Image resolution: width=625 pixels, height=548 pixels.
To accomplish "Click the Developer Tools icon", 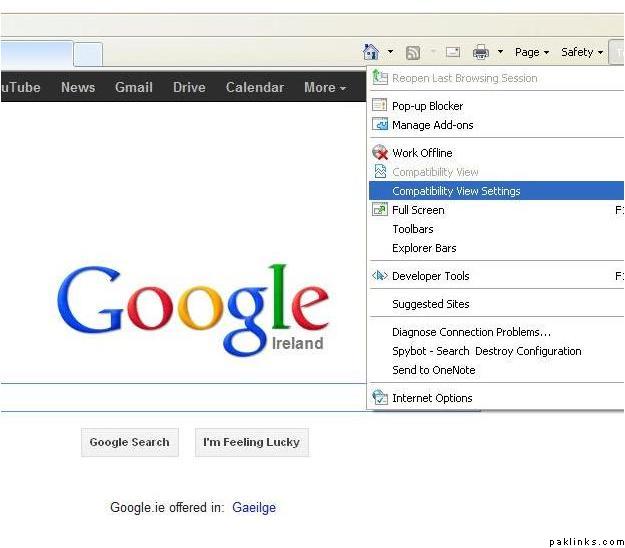I will pos(380,276).
